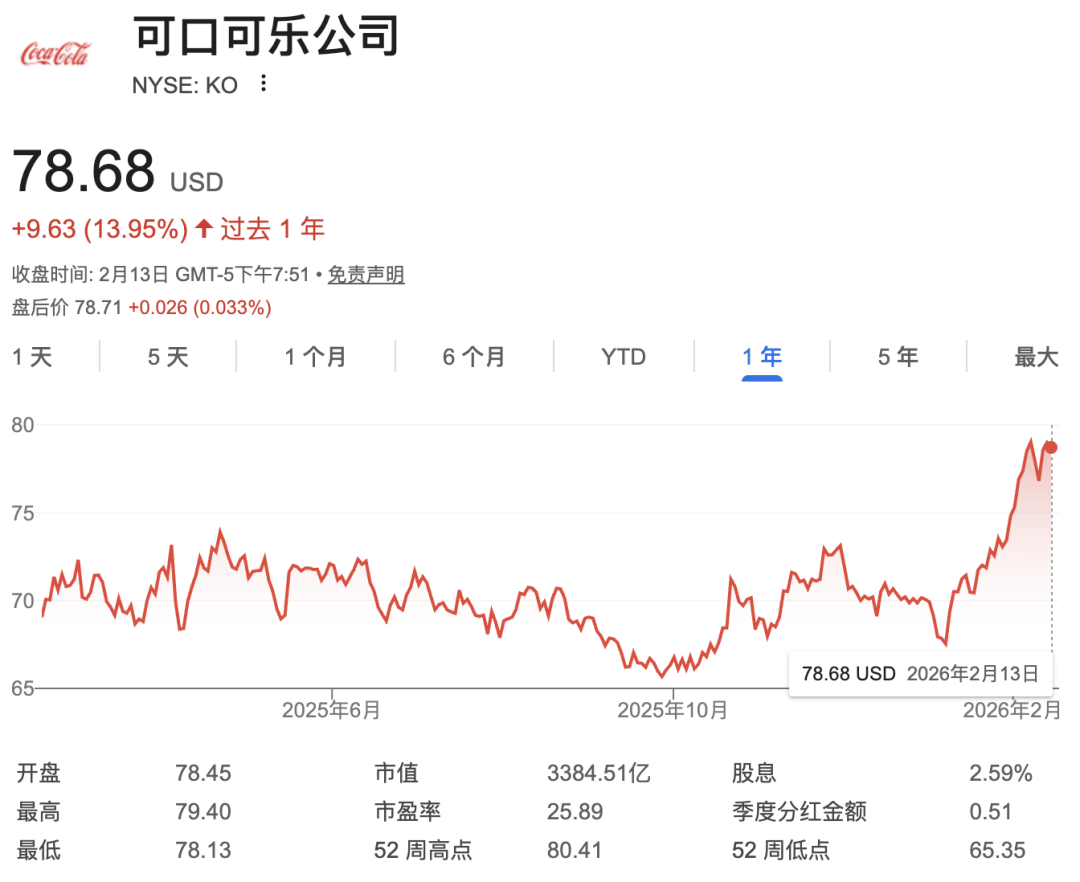
Task: Click the red latest data point on the chart
Action: pyautogui.click(x=1050, y=447)
